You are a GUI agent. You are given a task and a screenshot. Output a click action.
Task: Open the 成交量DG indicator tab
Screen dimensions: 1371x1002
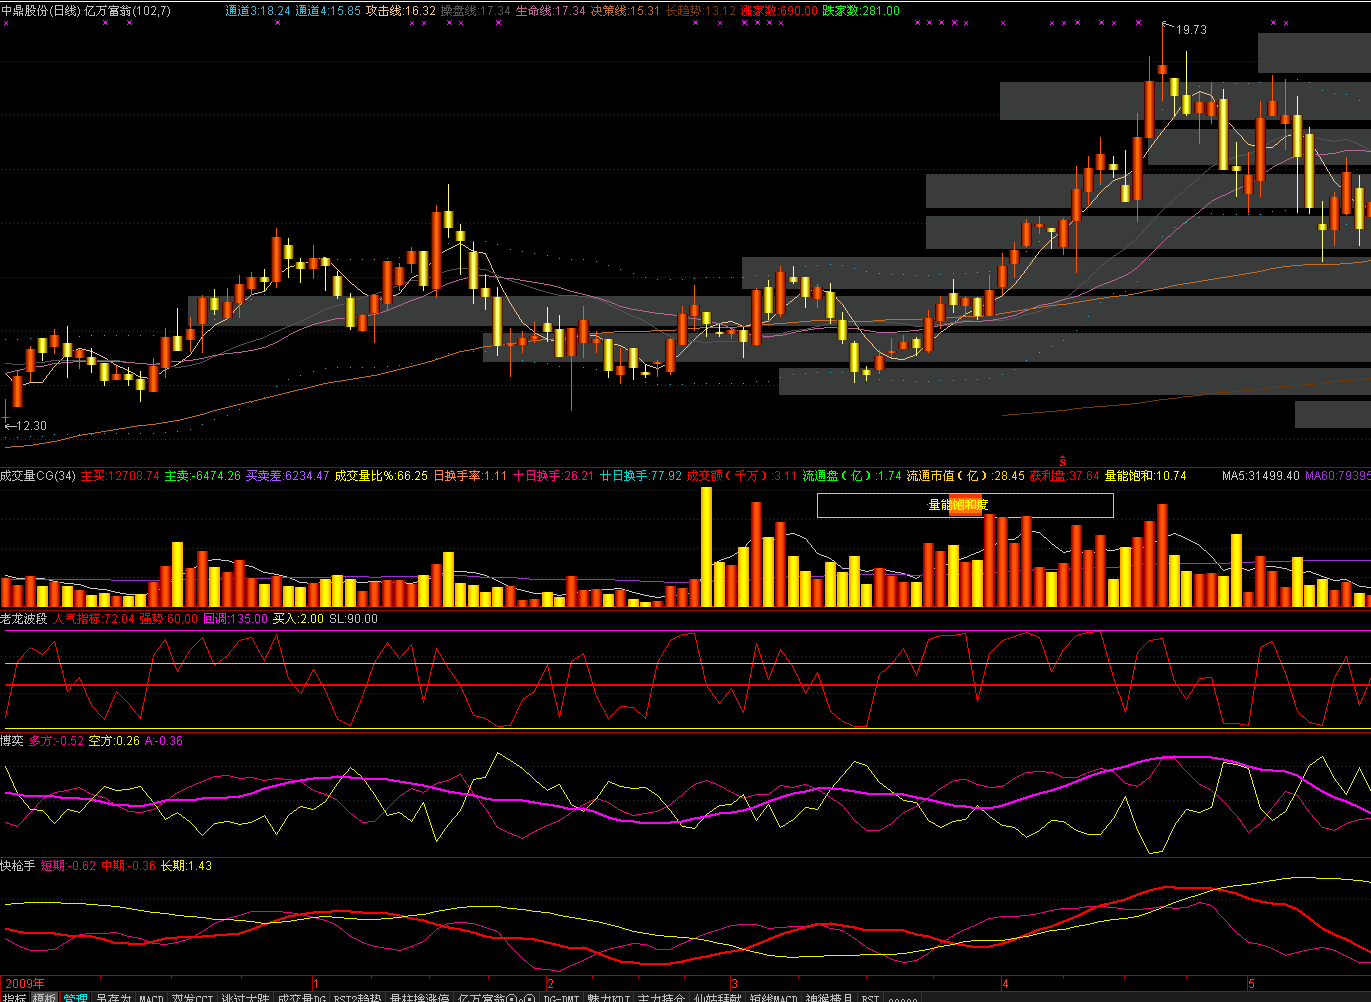[x=302, y=997]
